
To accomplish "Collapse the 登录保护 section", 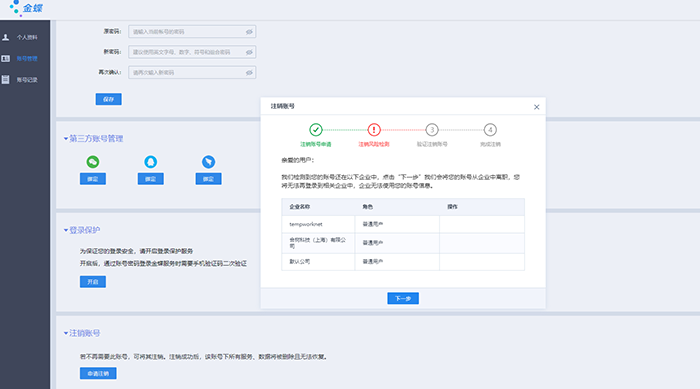I will pos(82,230).
